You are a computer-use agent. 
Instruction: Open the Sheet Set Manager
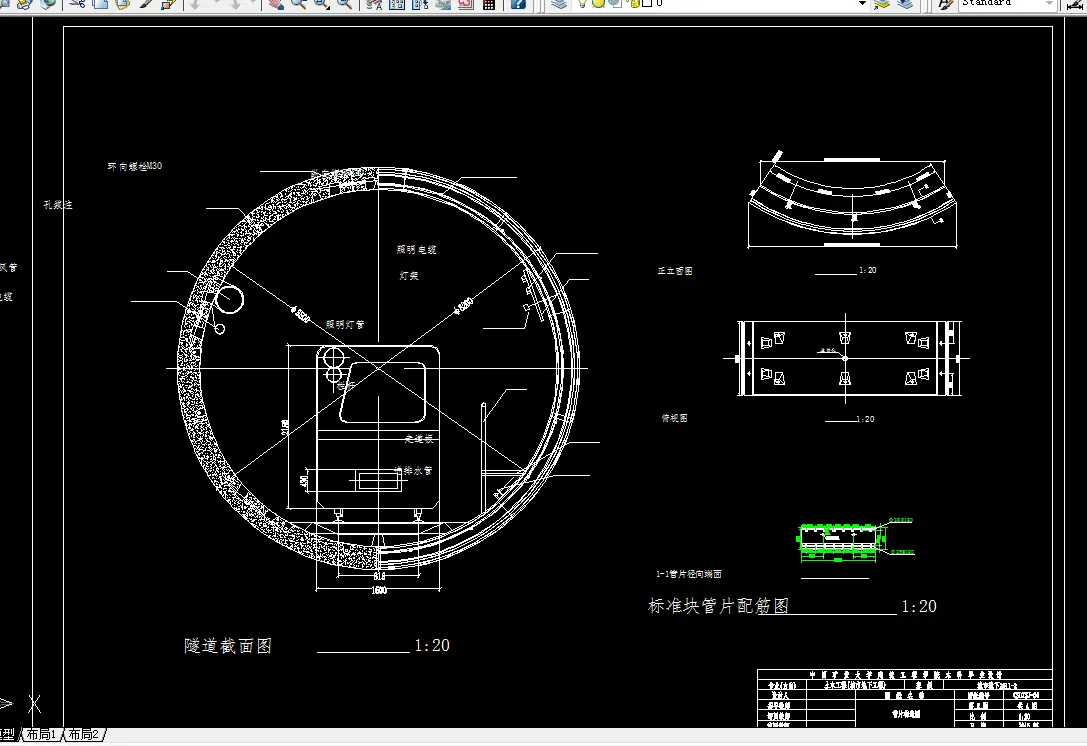(x=443, y=3)
